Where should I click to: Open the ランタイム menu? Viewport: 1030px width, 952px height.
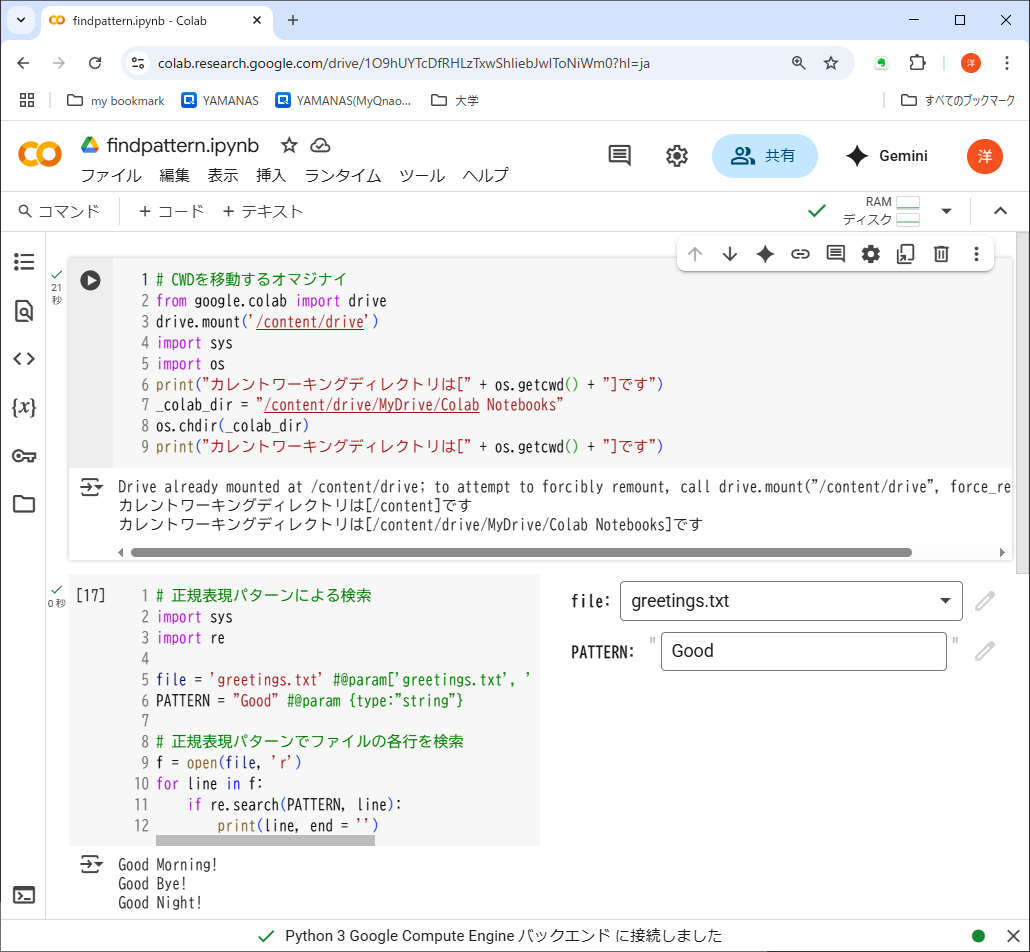click(x=343, y=175)
